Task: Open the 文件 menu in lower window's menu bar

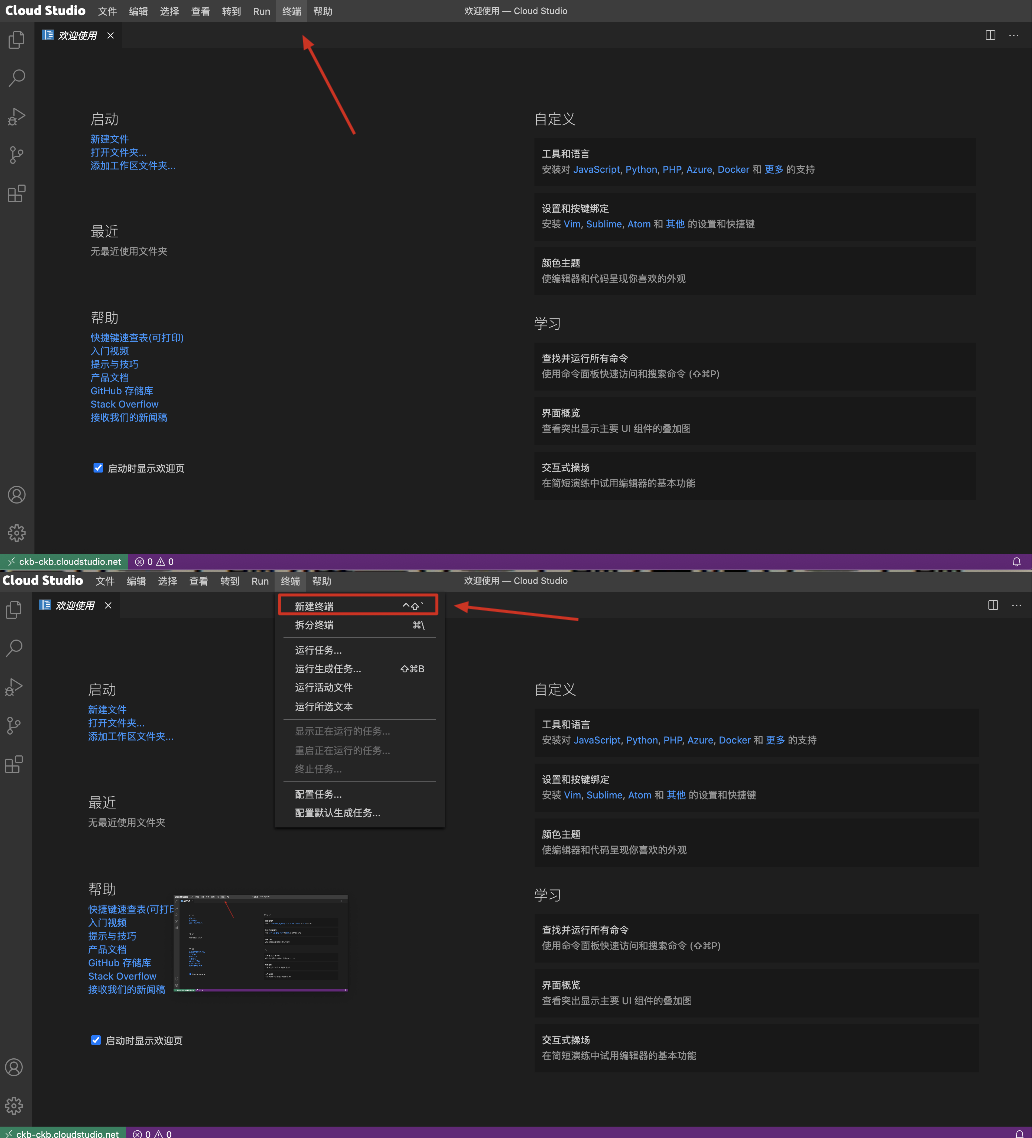Action: point(105,581)
